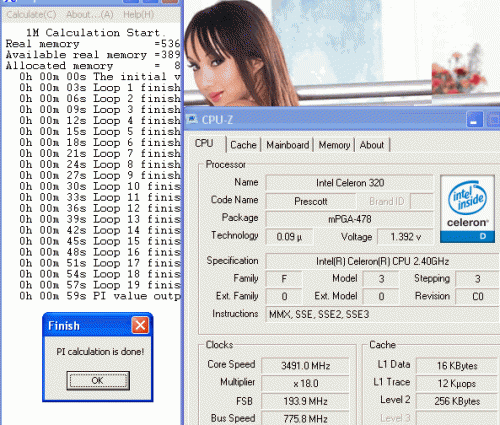This screenshot has height=425, width=500.
Task: Click the 'Available real memory' line
Action: tap(93, 55)
